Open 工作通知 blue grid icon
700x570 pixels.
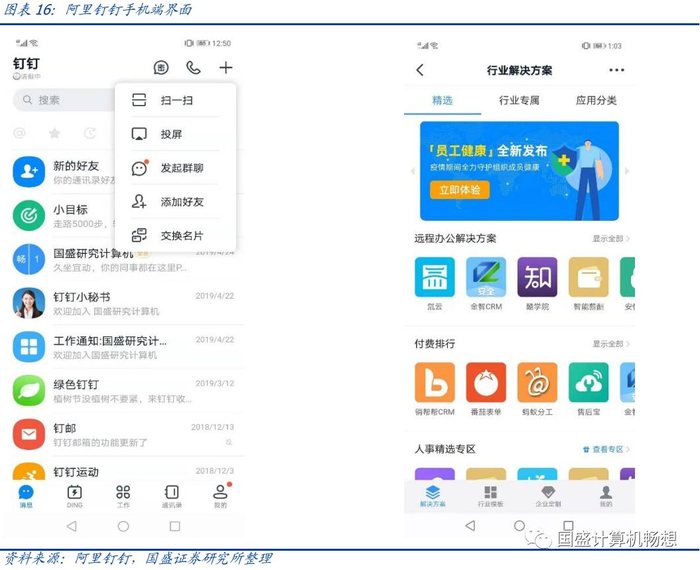29,347
